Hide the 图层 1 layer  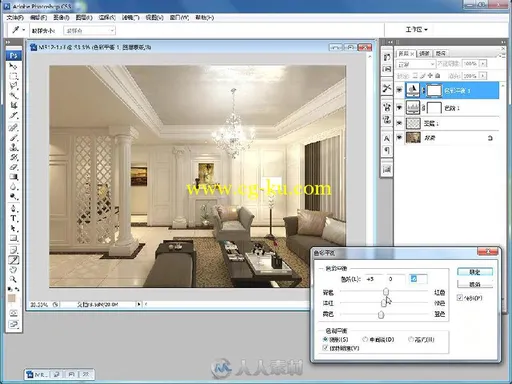pos(399,123)
